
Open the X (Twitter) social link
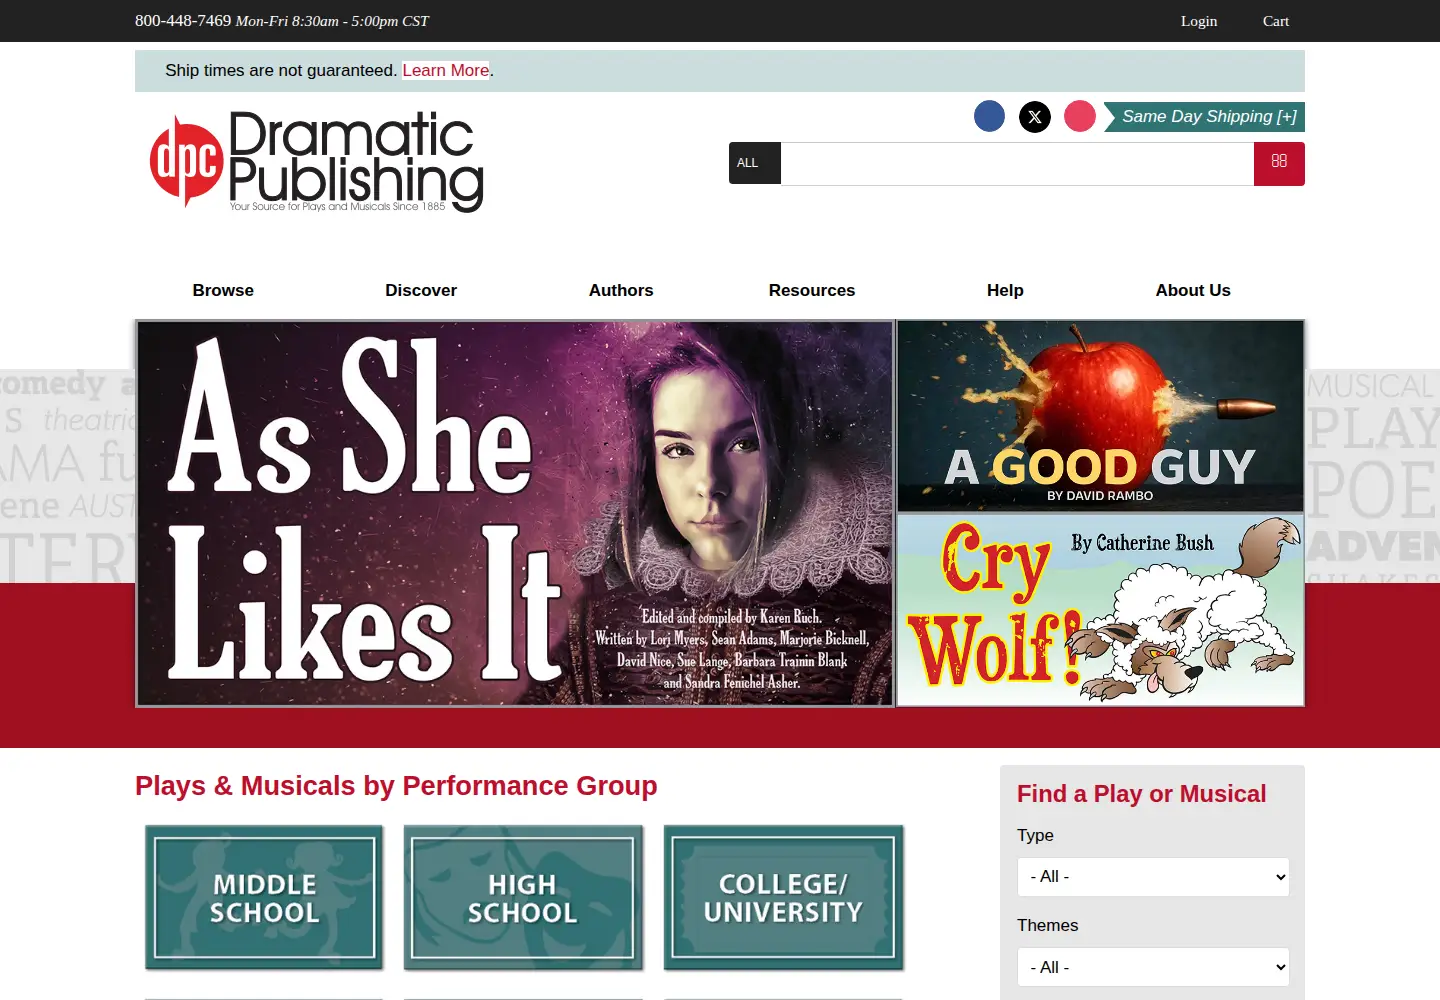click(1035, 117)
